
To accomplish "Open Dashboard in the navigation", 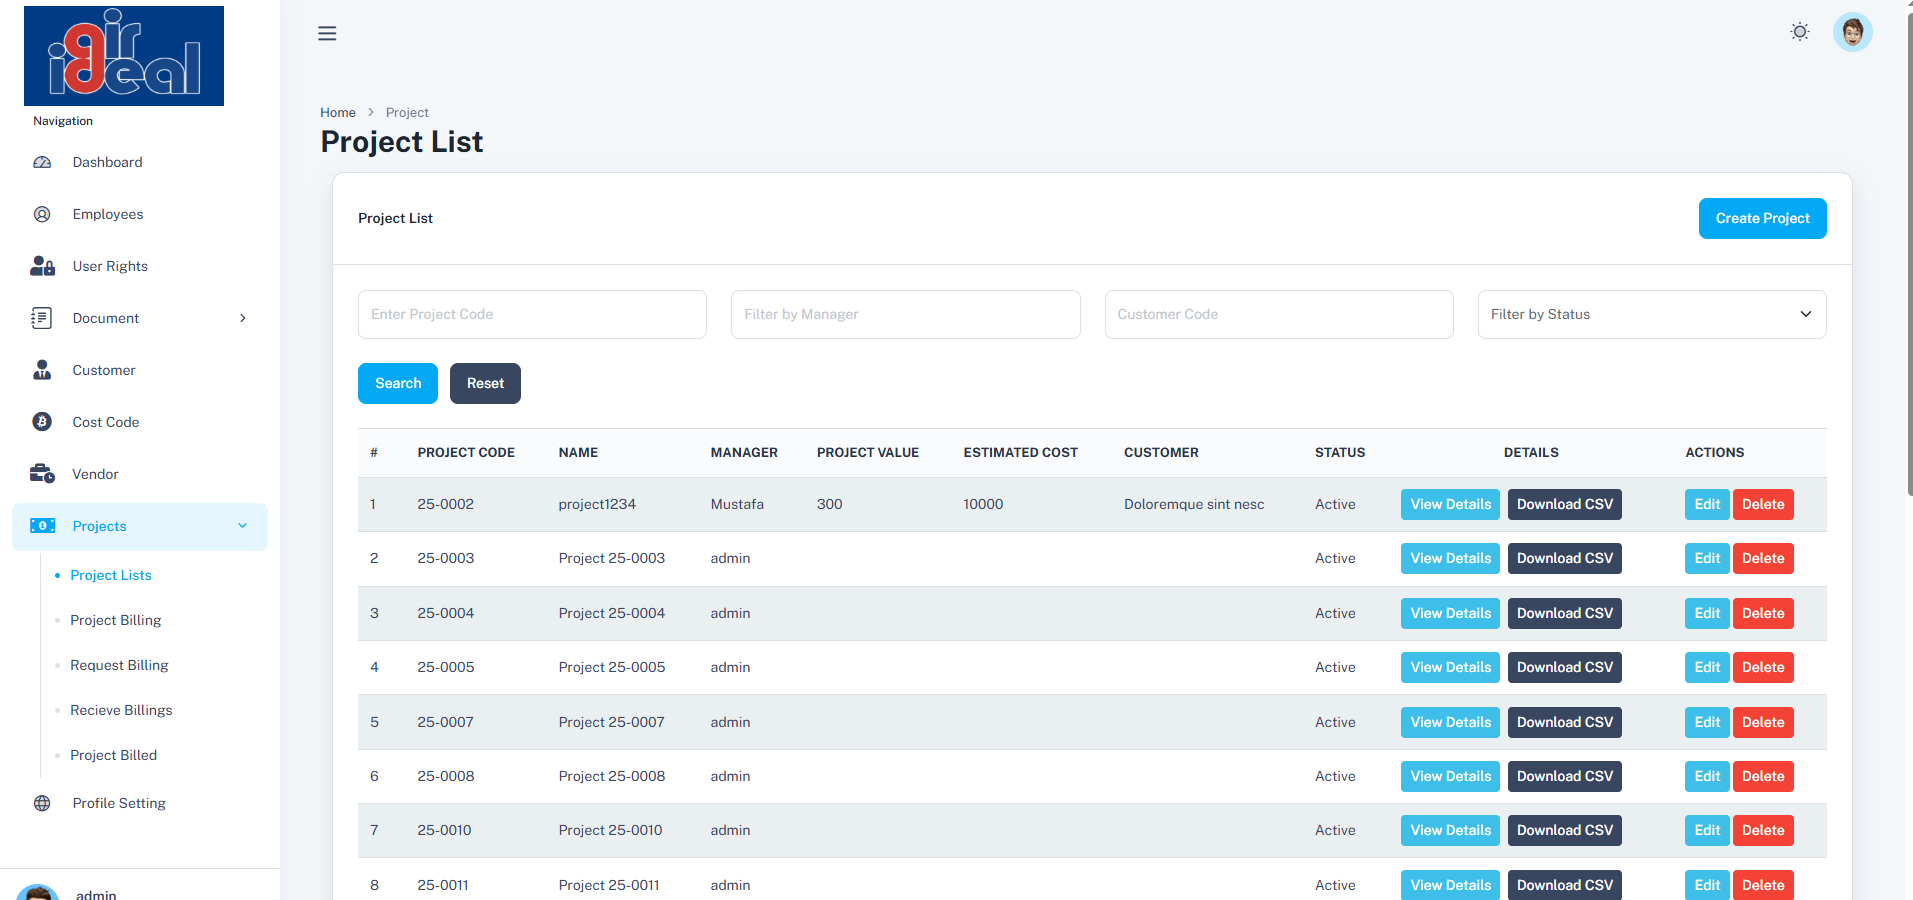I will tap(107, 162).
